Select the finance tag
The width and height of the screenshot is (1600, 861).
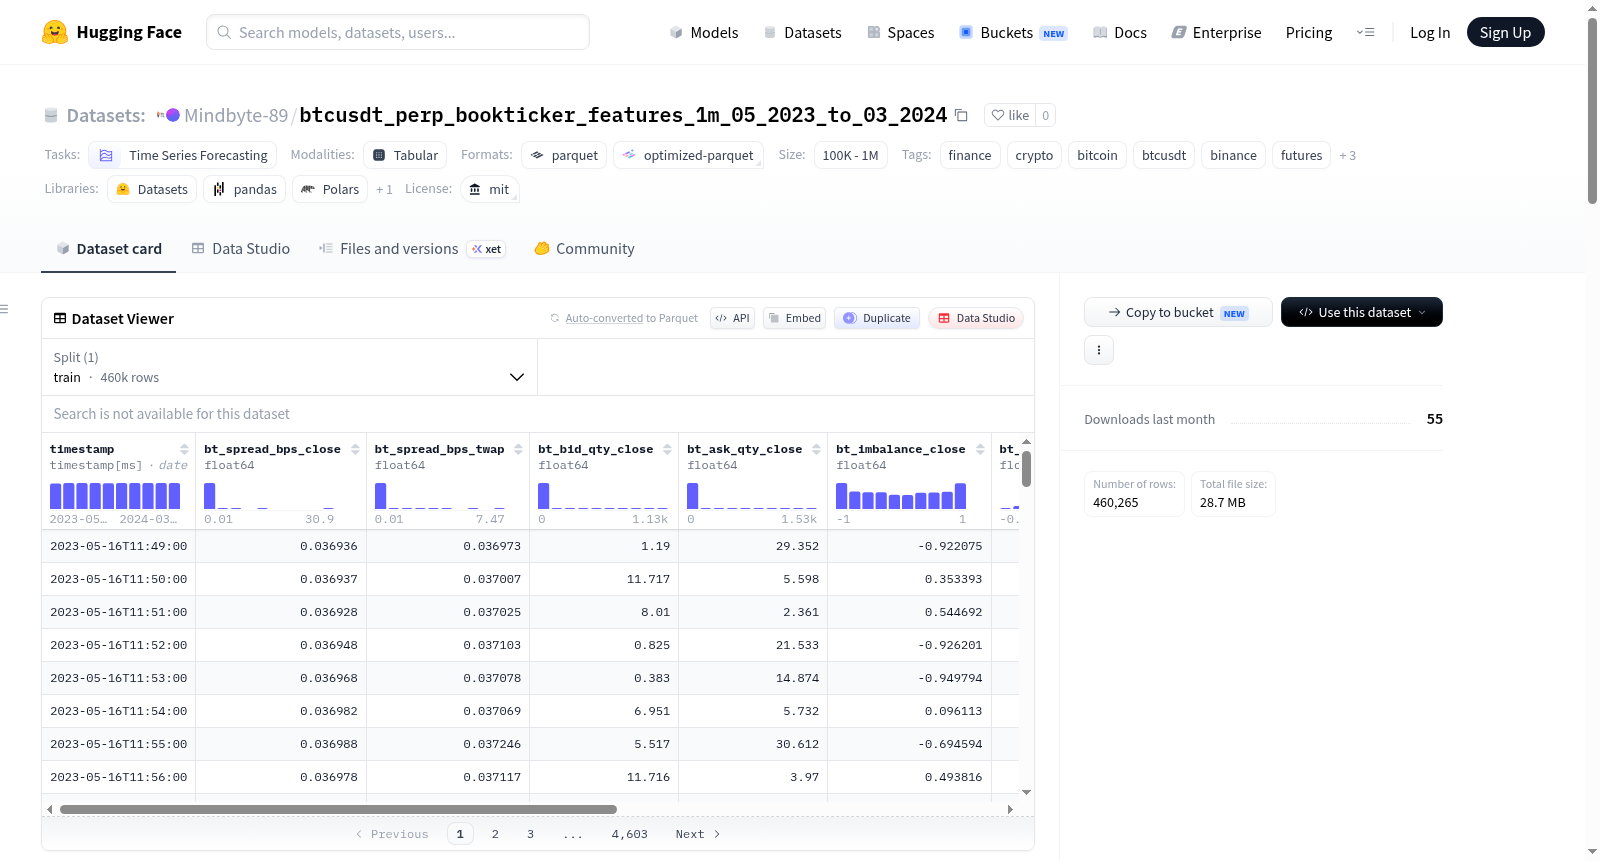970,155
